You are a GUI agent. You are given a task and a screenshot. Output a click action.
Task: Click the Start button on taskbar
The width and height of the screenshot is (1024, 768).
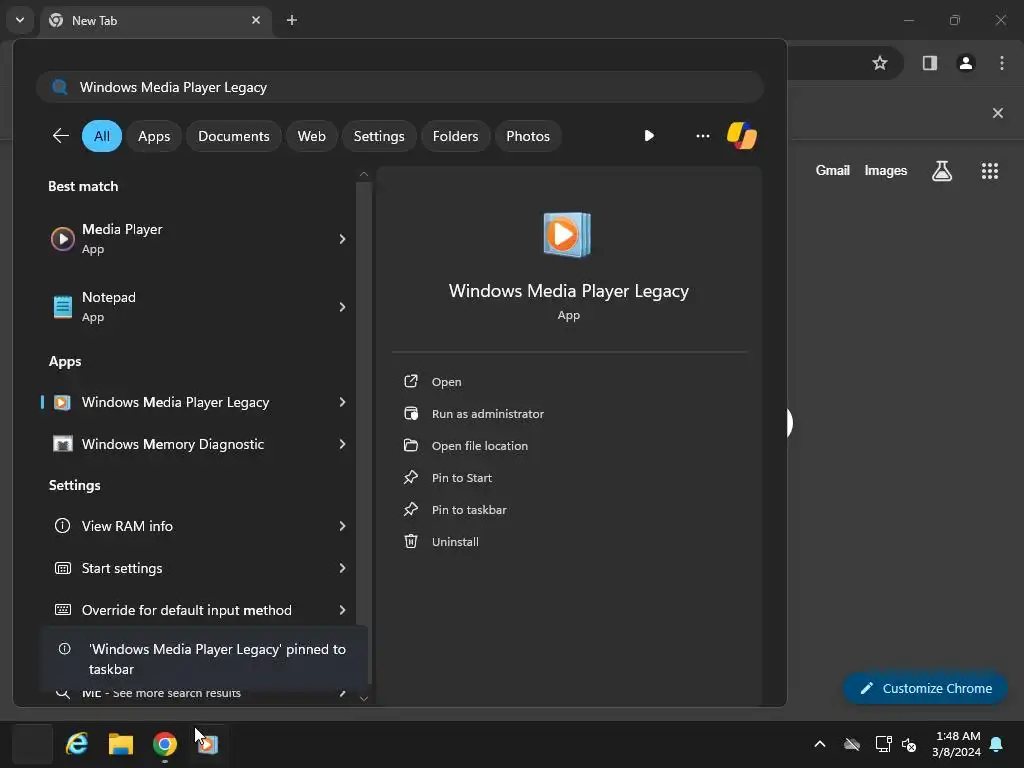tap(32, 744)
